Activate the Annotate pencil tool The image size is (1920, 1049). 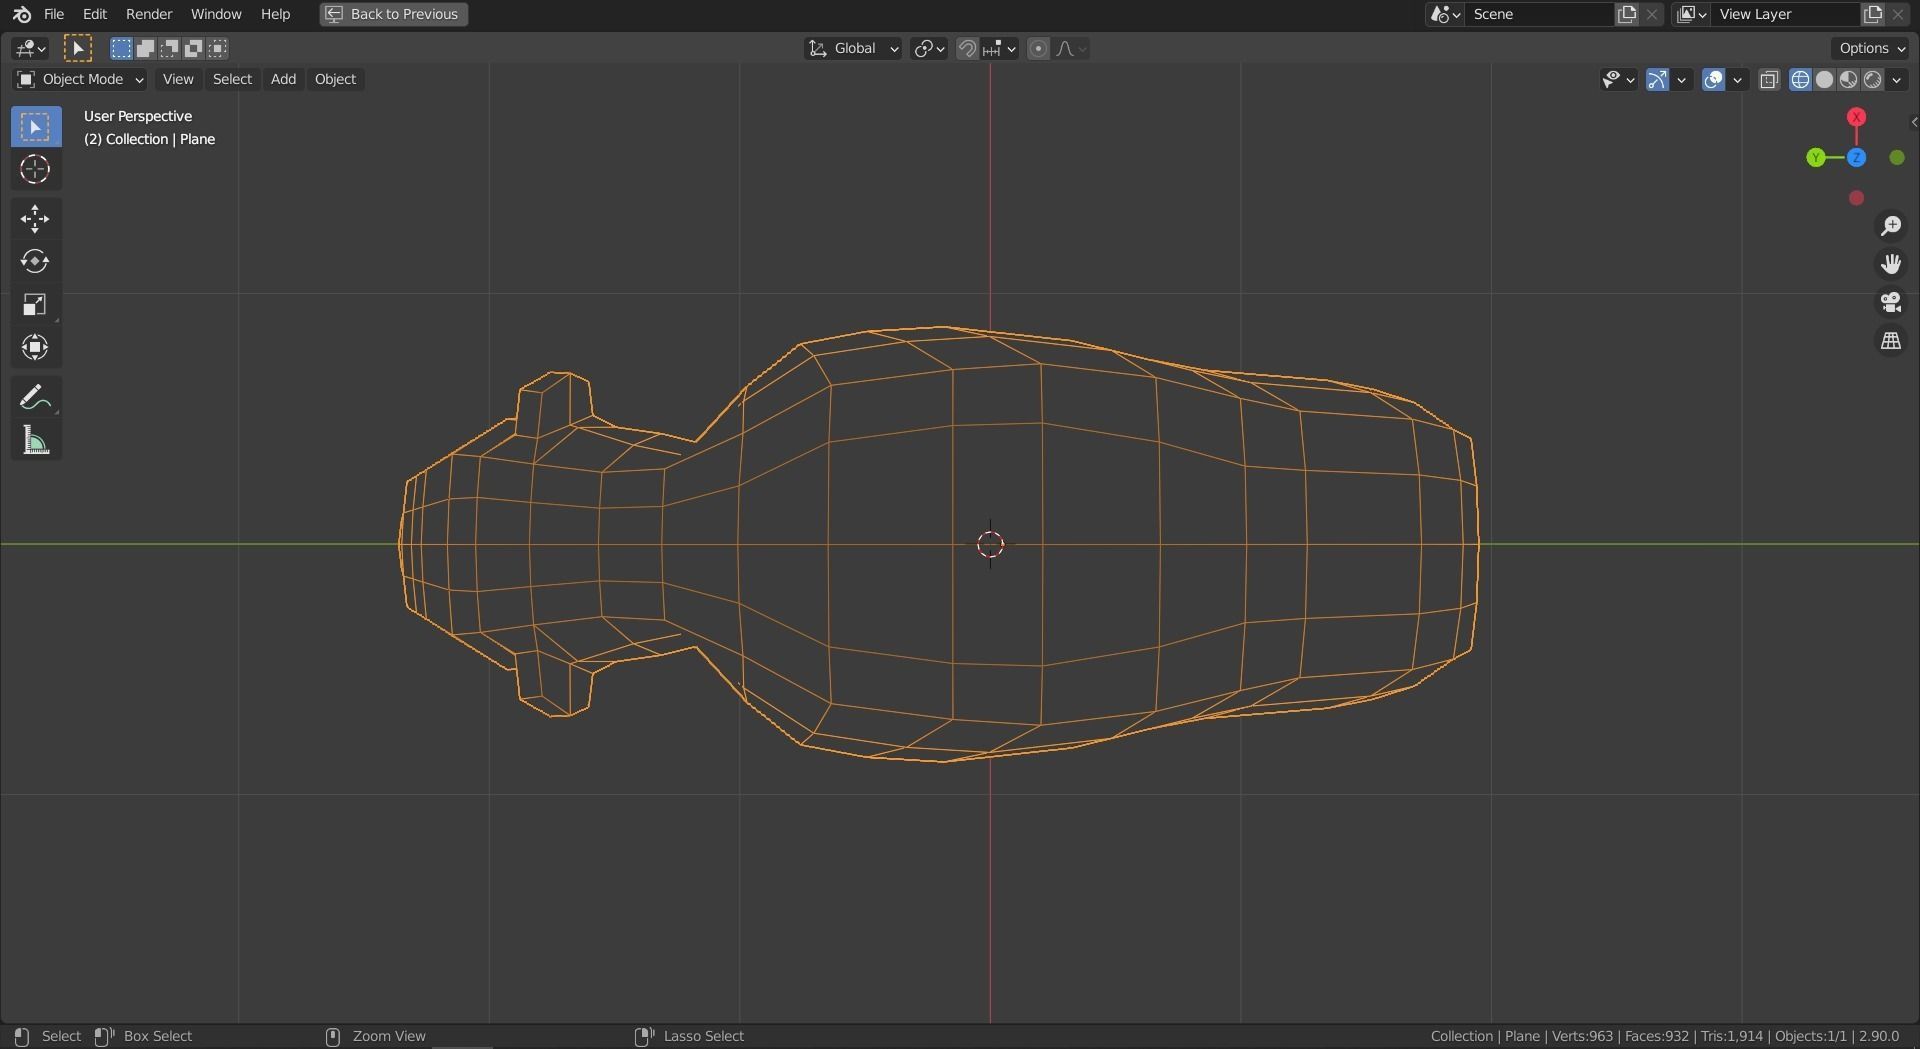click(36, 397)
